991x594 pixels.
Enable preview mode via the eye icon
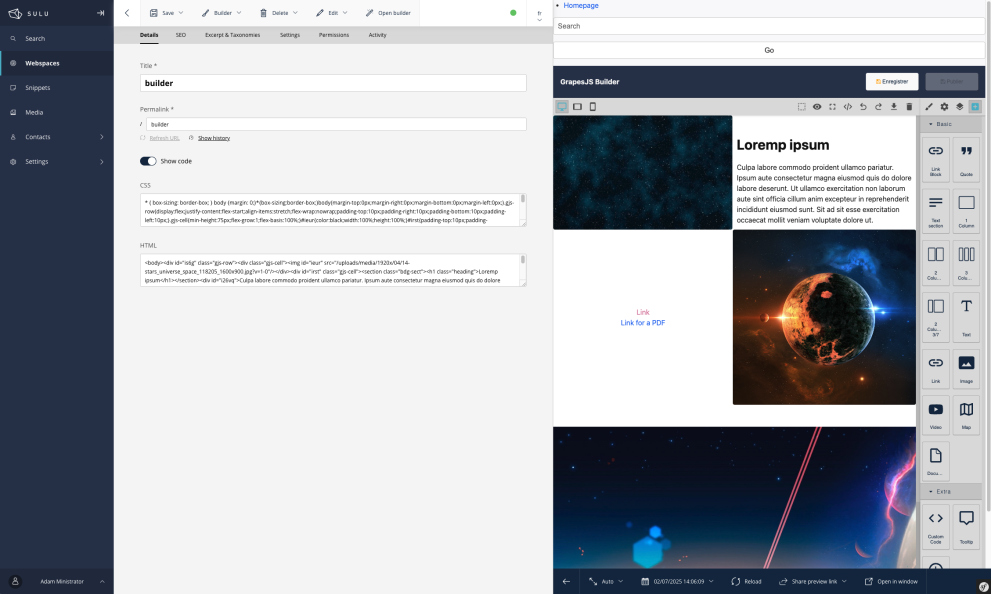click(817, 106)
